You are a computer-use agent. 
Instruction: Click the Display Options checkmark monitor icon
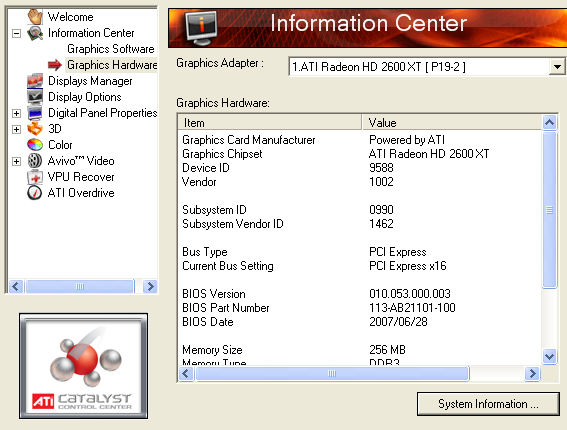35,97
